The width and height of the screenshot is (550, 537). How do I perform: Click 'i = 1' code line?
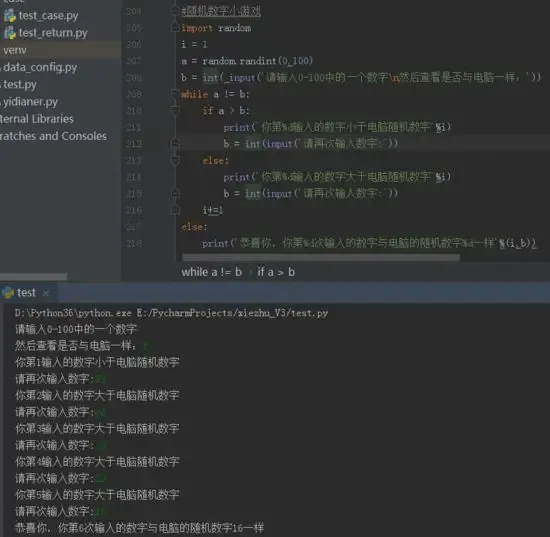(x=194, y=44)
